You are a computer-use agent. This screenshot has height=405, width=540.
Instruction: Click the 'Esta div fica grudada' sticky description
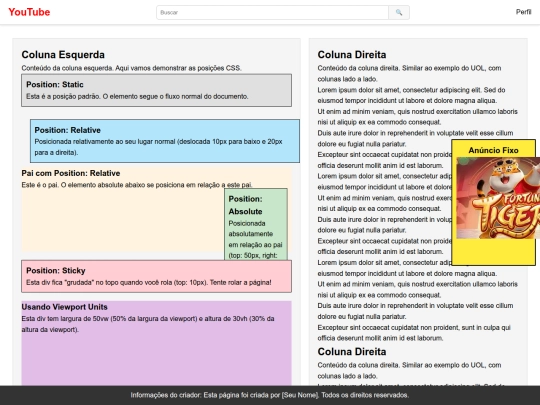pyautogui.click(x=149, y=282)
